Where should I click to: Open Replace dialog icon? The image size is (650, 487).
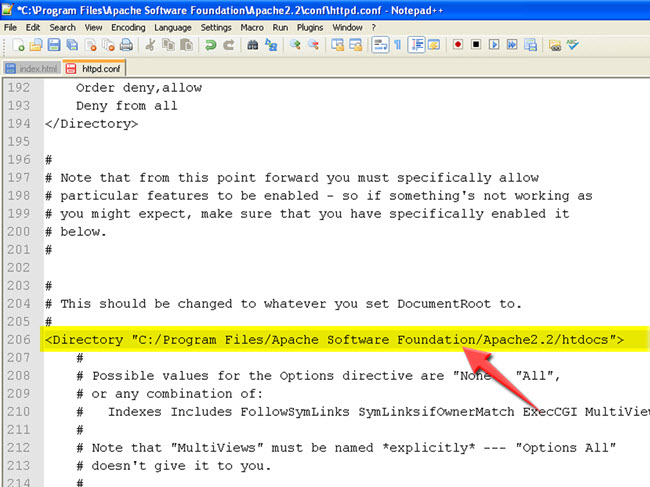[271, 45]
